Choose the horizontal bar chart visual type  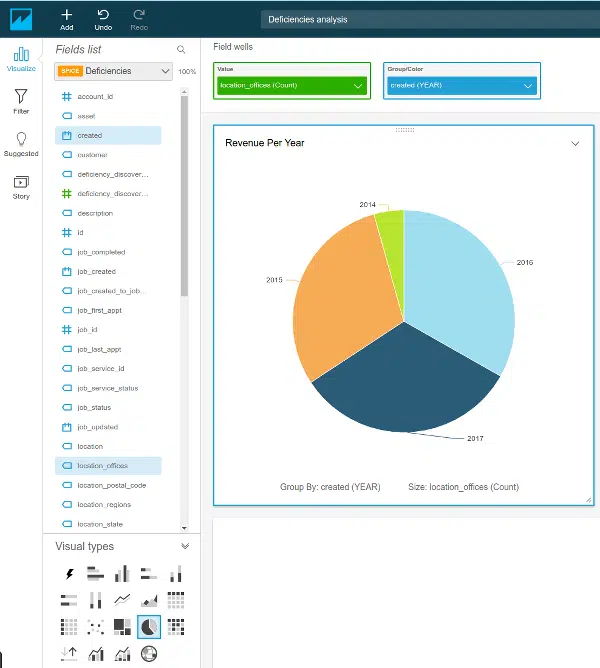click(95, 574)
